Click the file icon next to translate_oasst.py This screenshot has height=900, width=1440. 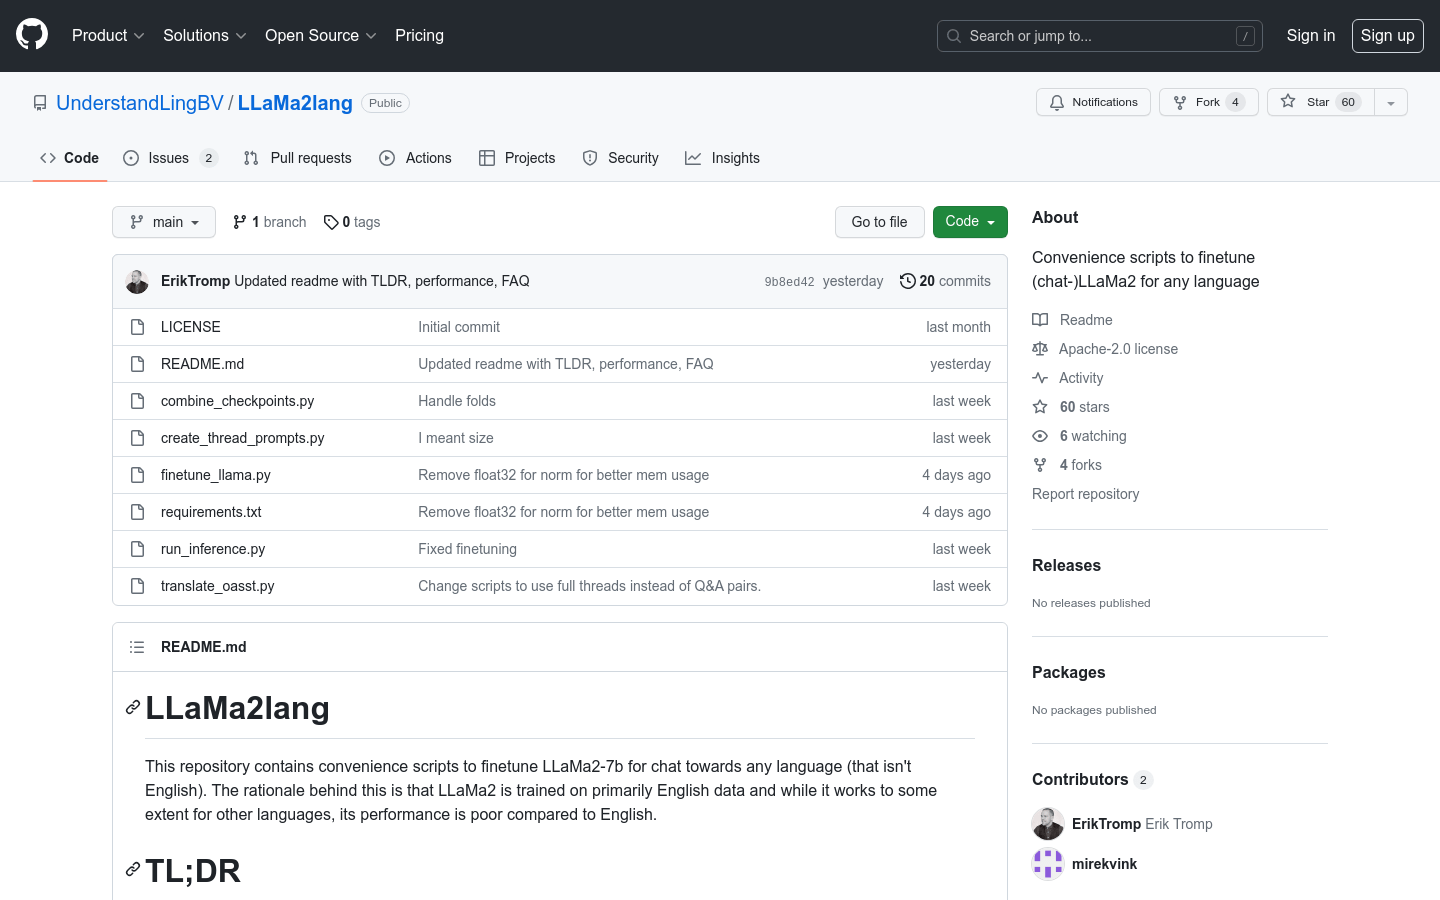coord(137,586)
